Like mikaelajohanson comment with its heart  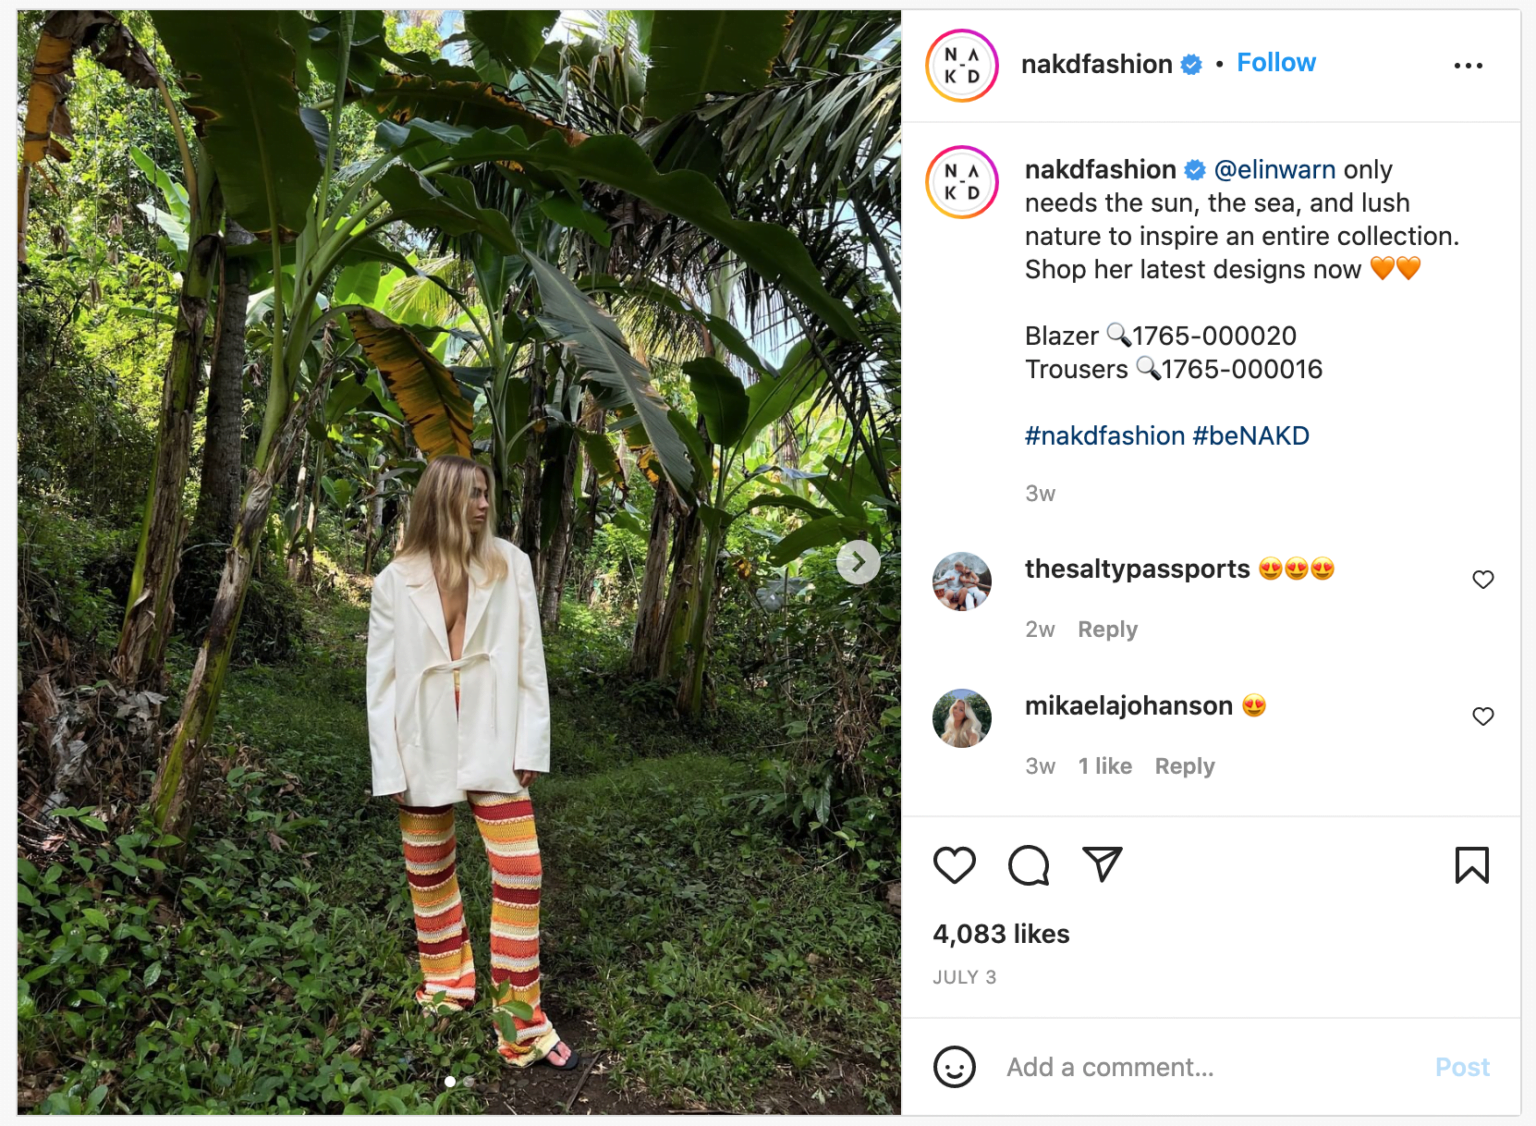click(x=1483, y=716)
